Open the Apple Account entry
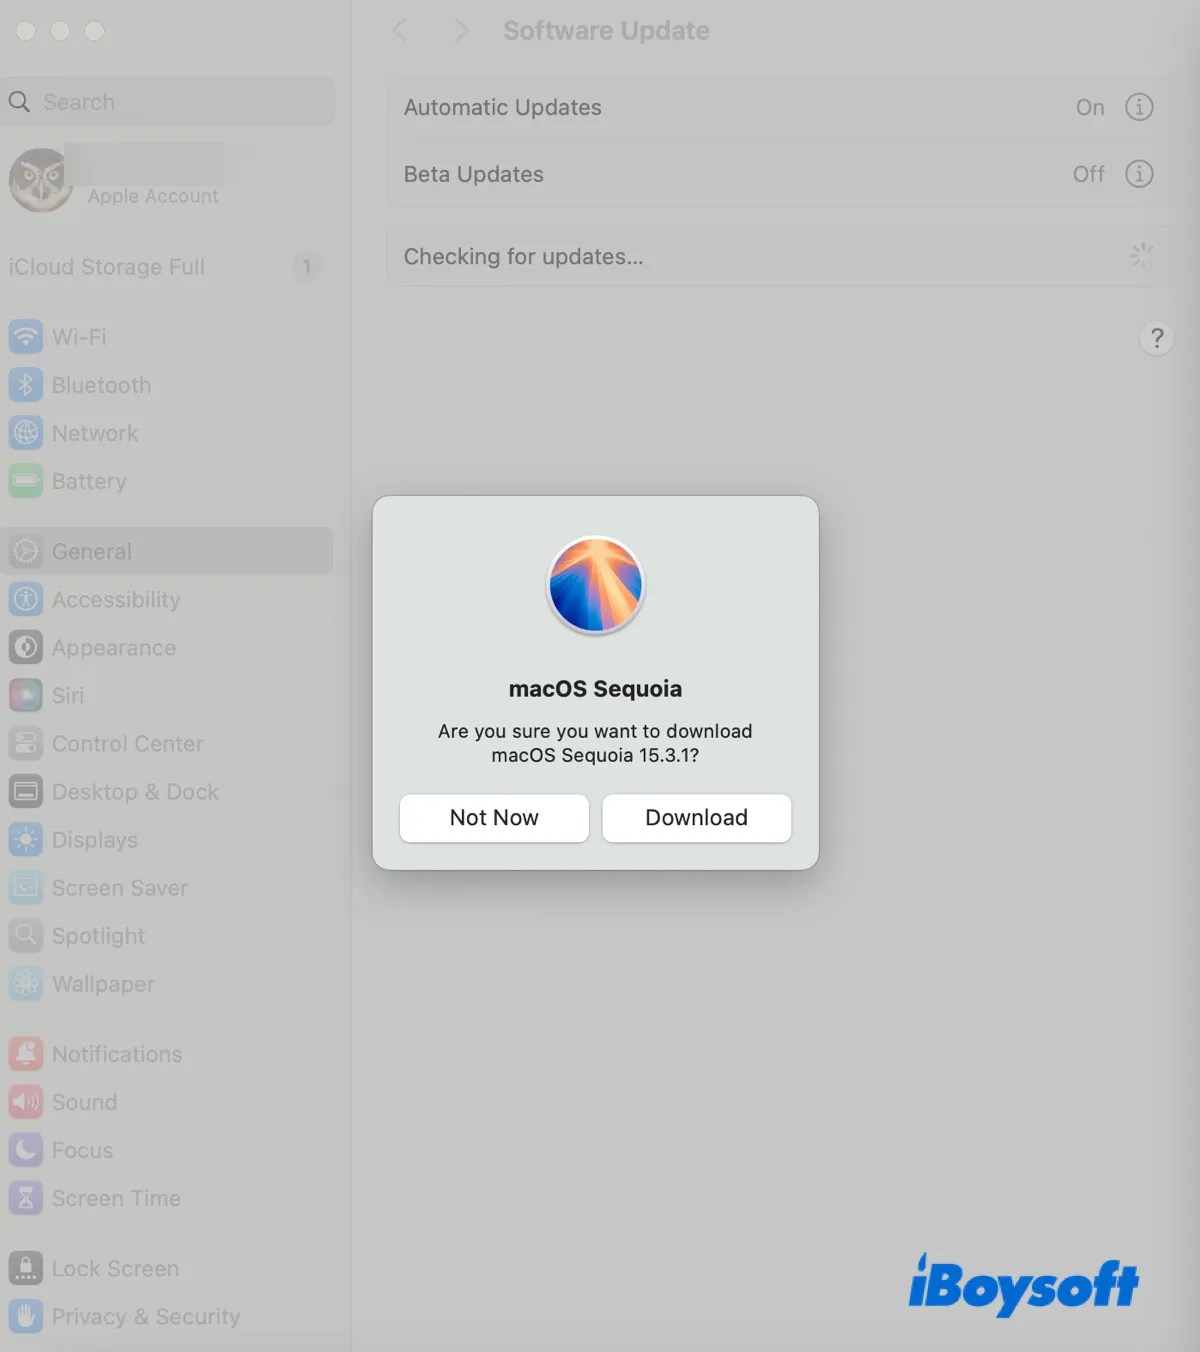The height and width of the screenshot is (1352, 1200). pos(168,180)
